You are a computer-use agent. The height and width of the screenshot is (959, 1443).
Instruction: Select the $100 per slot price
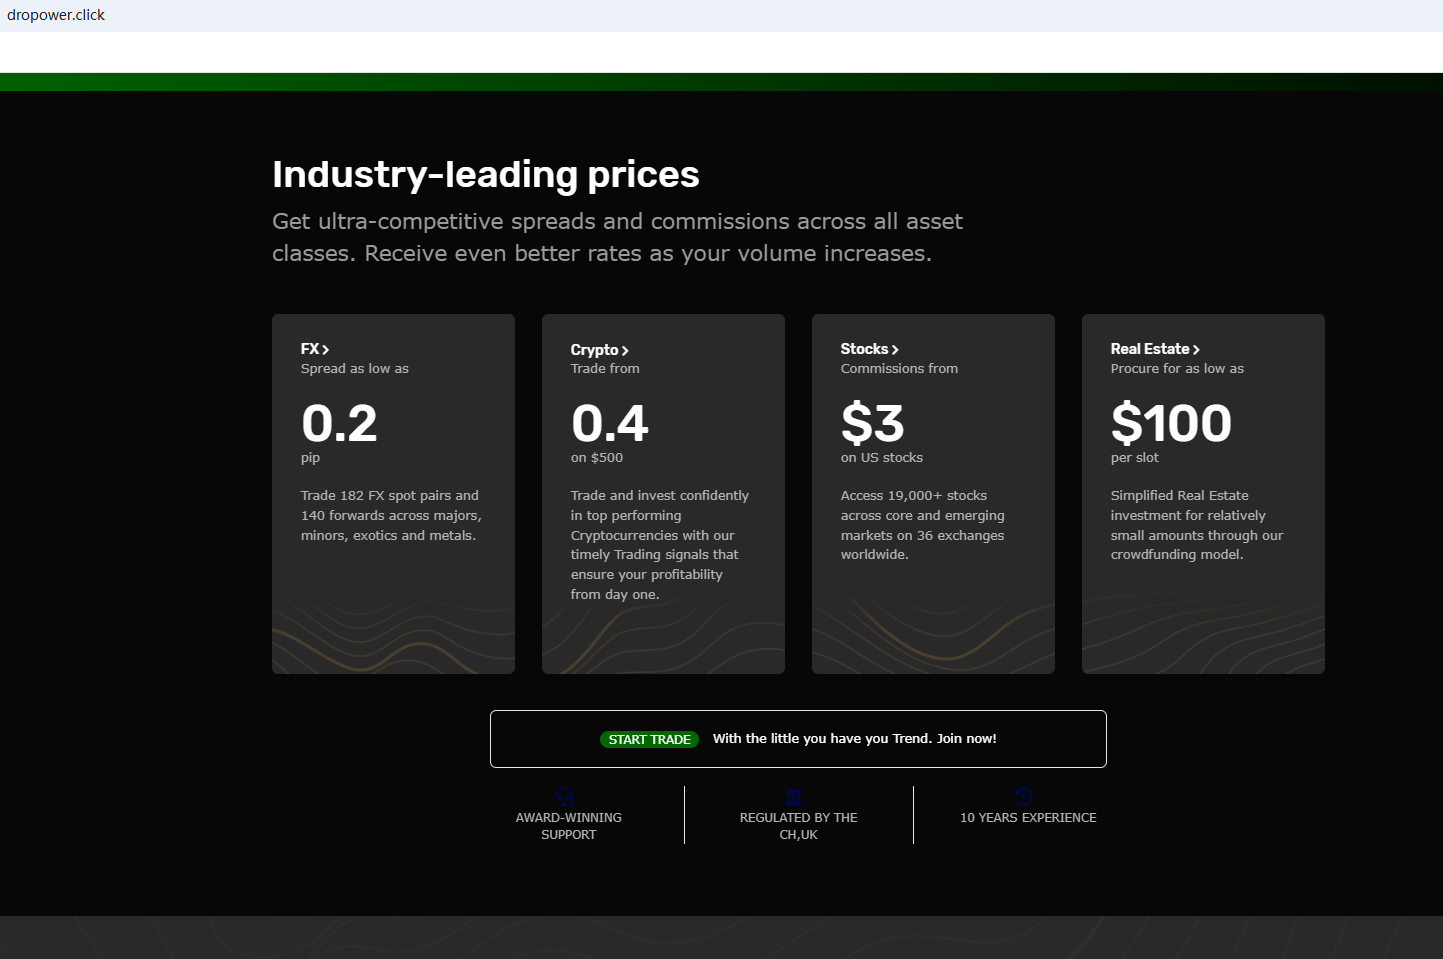(x=1171, y=423)
